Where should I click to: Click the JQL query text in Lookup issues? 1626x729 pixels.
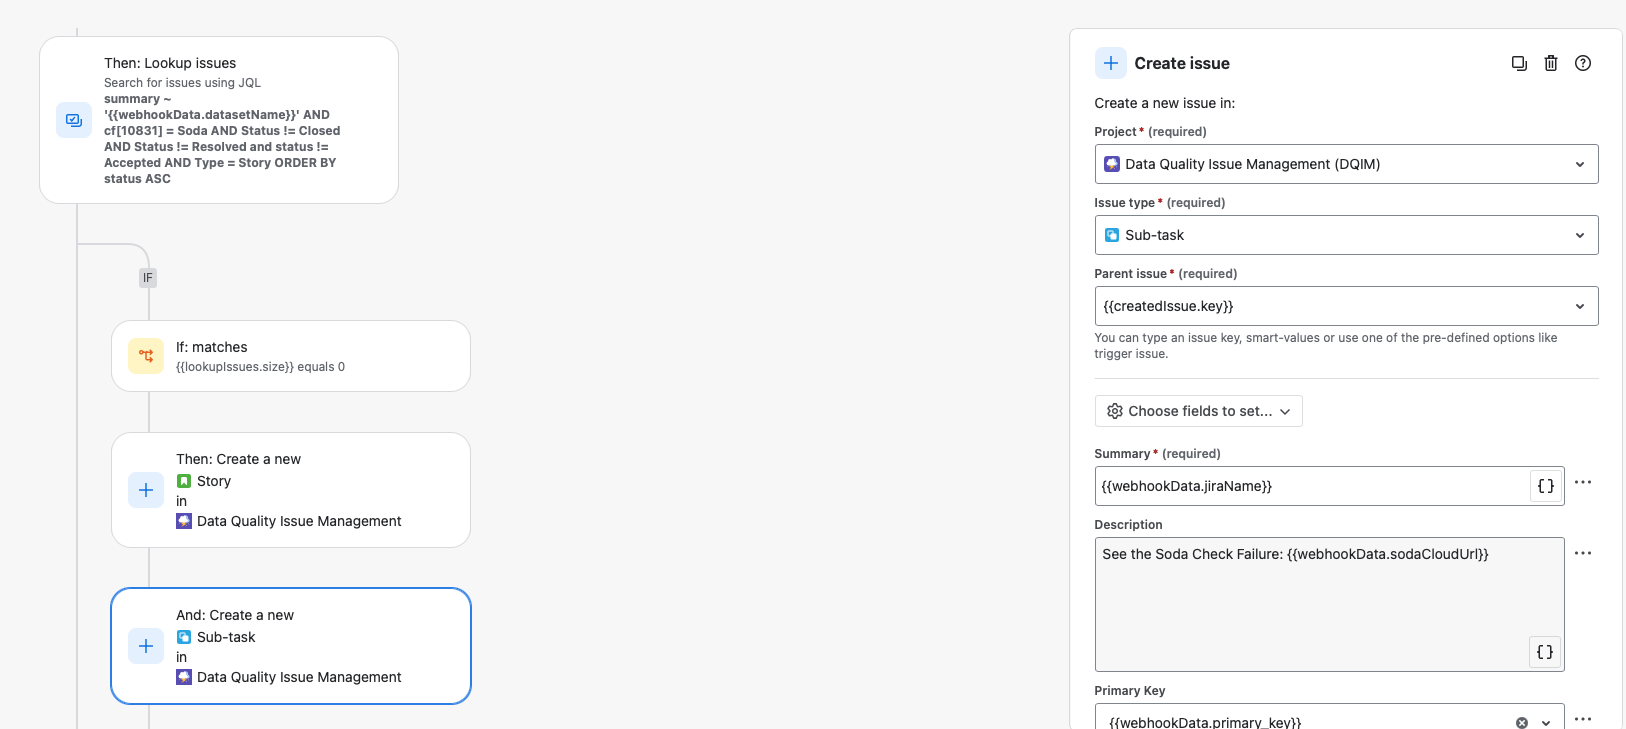222,139
